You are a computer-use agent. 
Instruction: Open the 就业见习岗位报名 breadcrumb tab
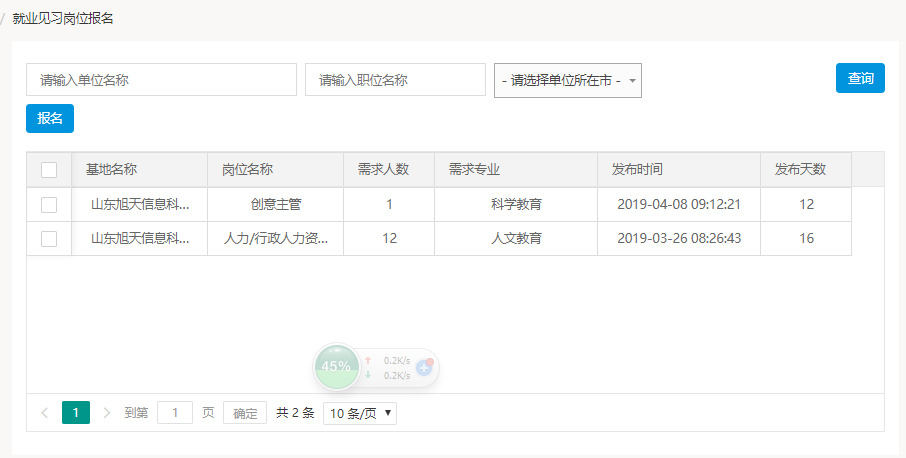click(x=63, y=19)
